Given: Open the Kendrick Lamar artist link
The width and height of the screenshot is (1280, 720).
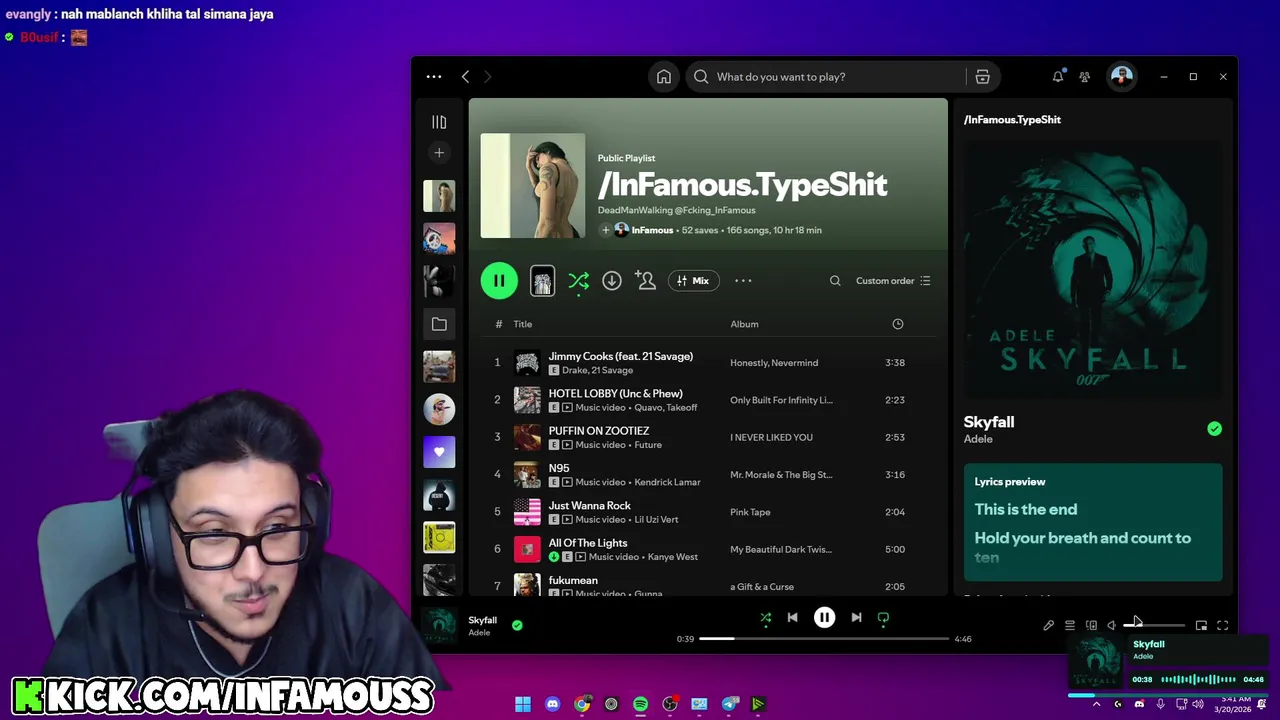Looking at the screenshot, I should click(x=667, y=482).
